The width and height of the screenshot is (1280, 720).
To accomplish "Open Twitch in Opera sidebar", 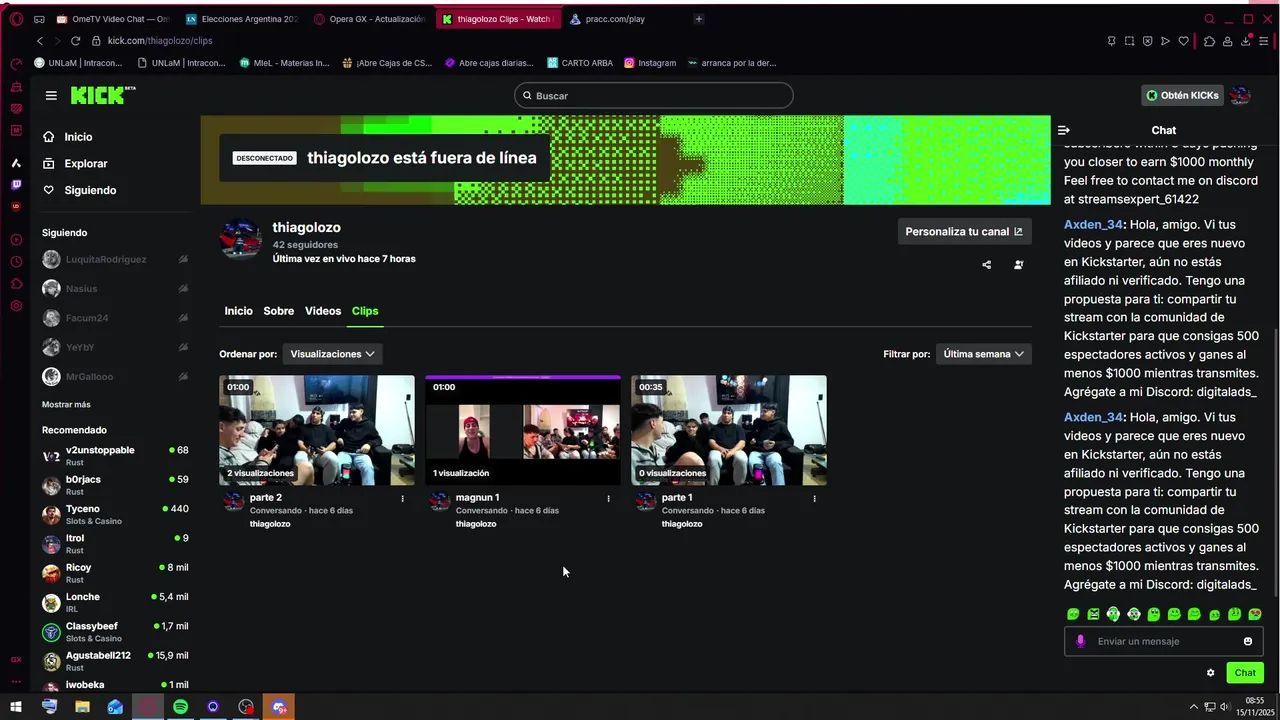I will tap(16, 185).
